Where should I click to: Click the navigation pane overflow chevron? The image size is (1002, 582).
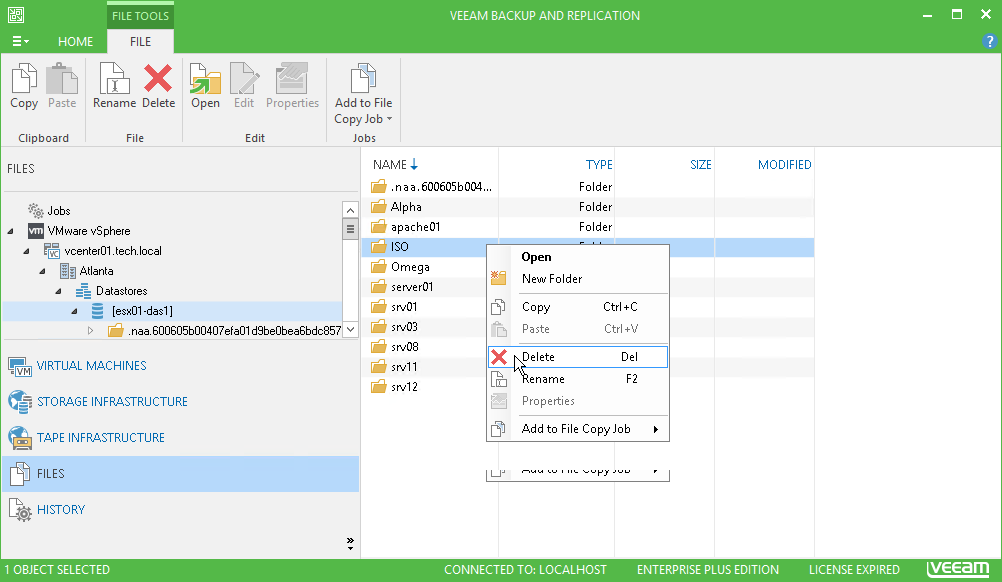click(350, 544)
